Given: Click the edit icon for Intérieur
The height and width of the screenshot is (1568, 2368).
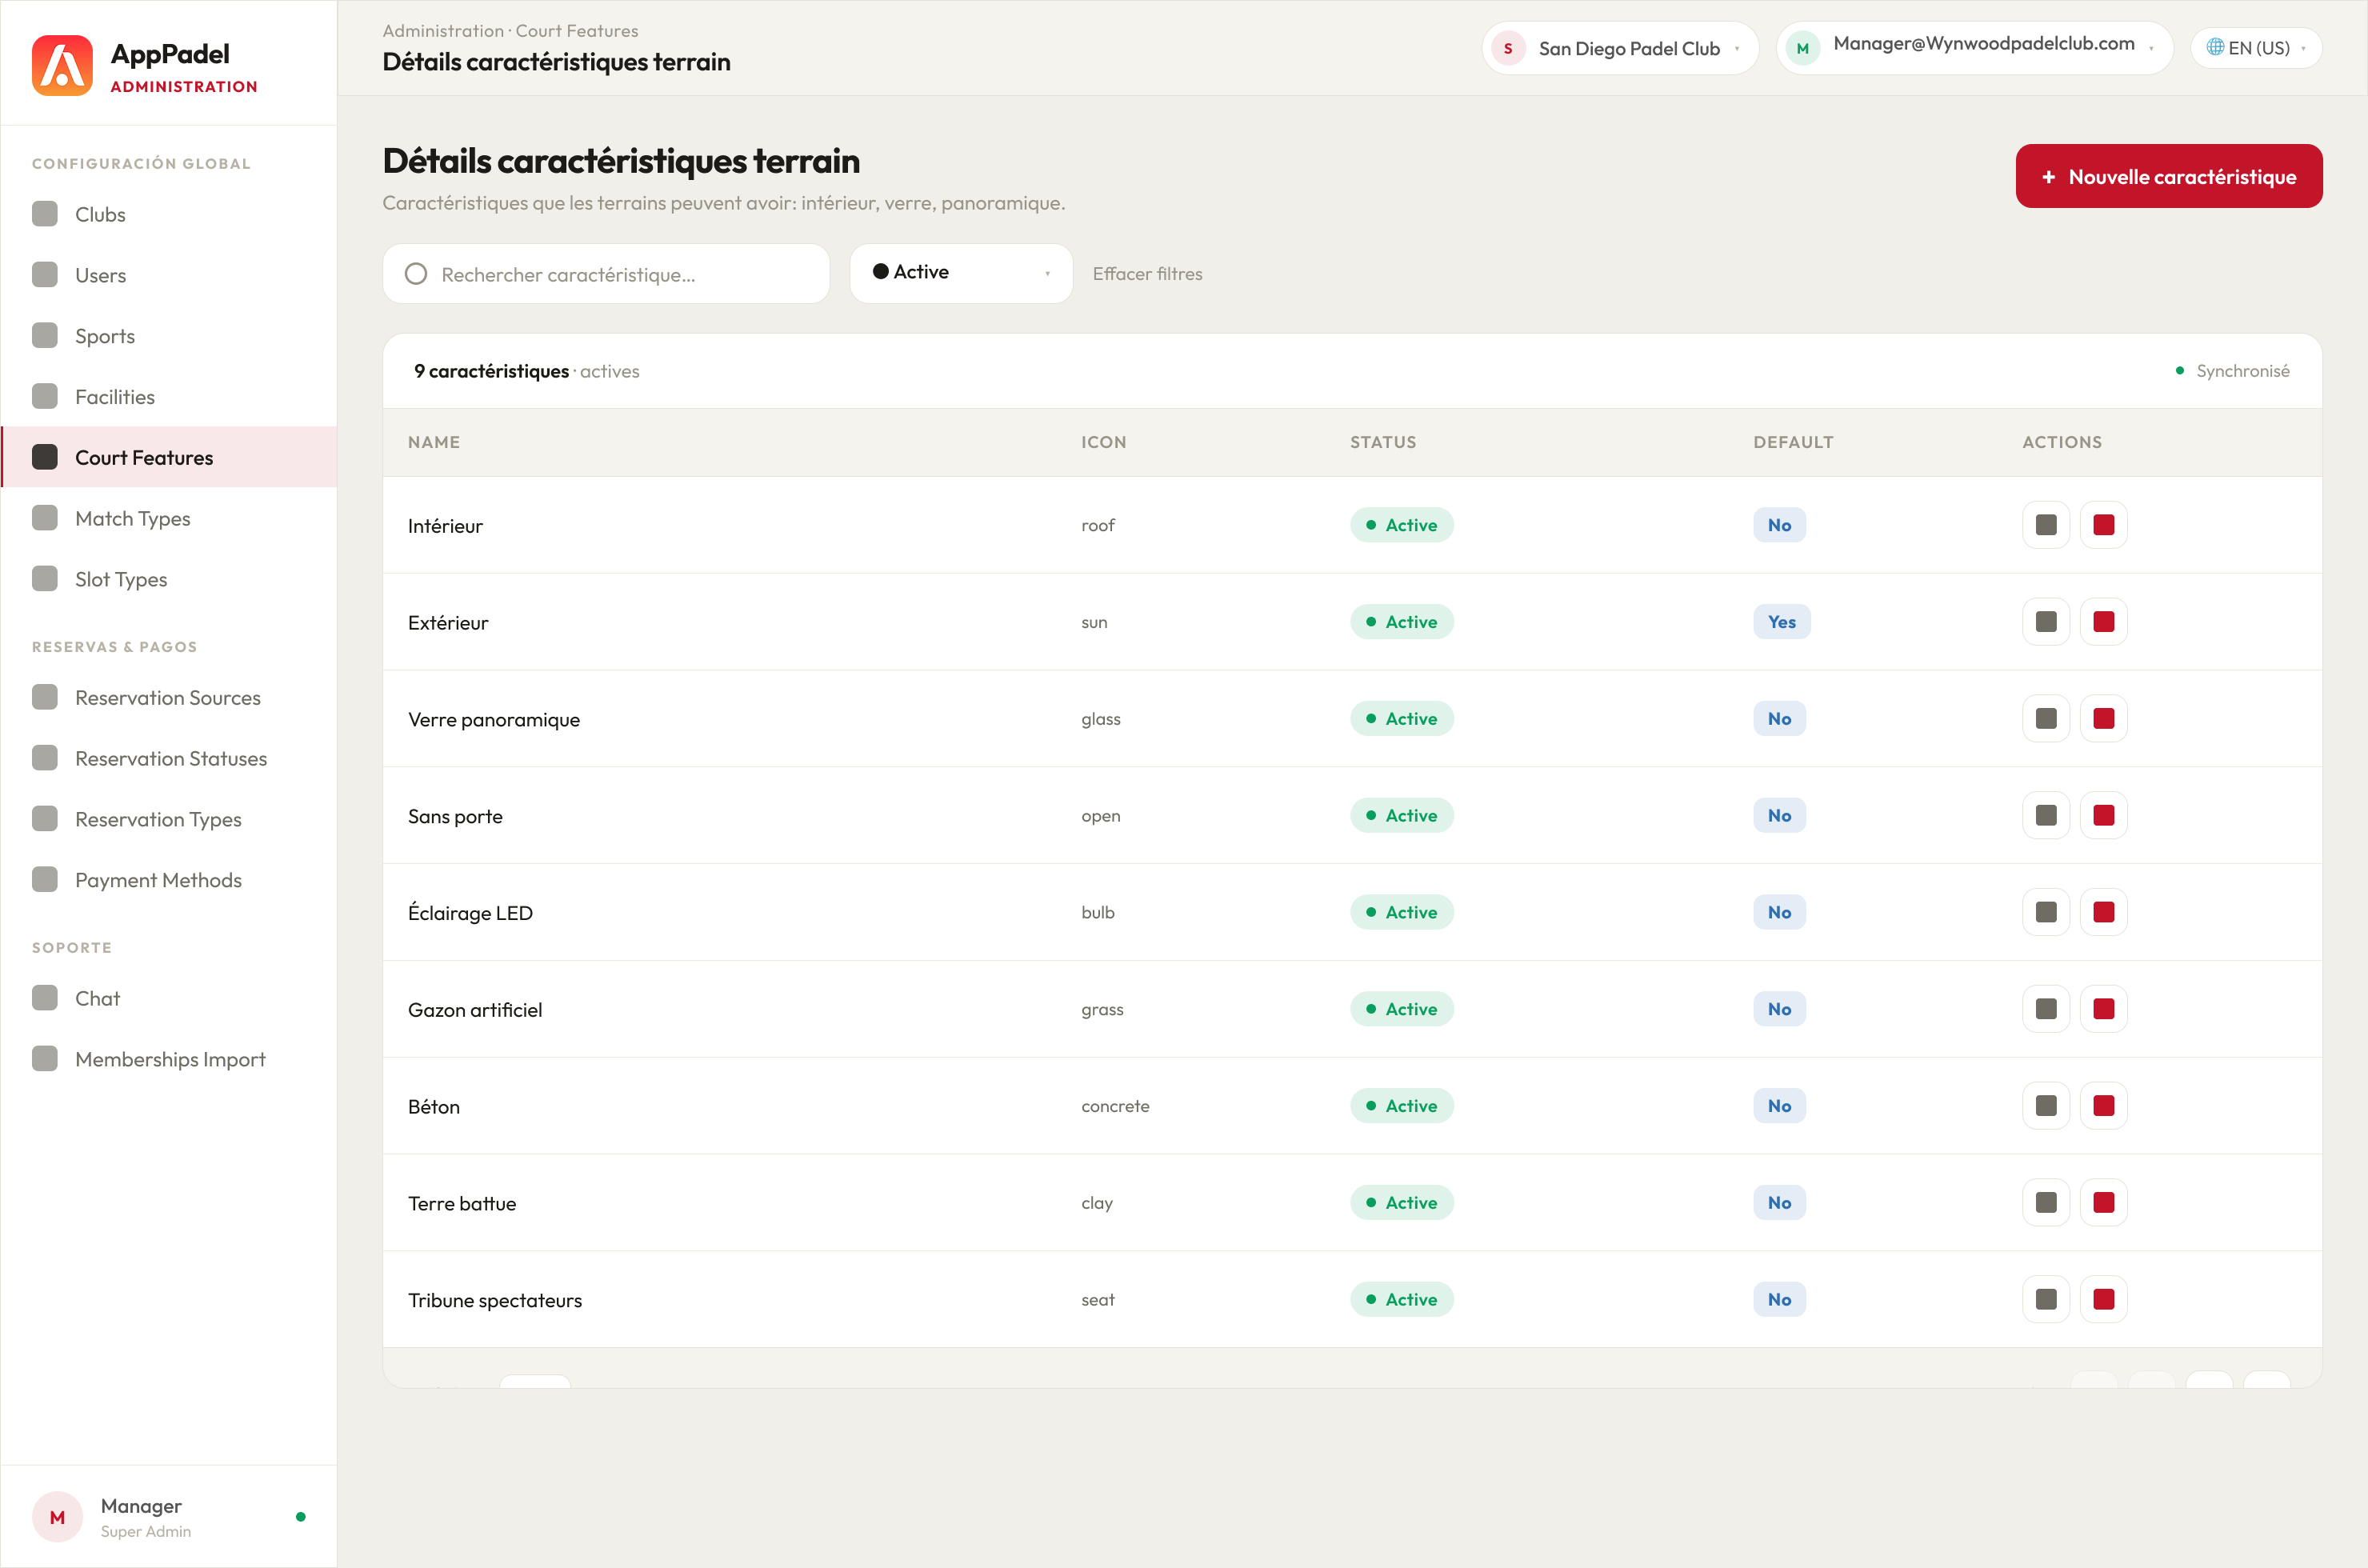Looking at the screenshot, I should point(2046,525).
